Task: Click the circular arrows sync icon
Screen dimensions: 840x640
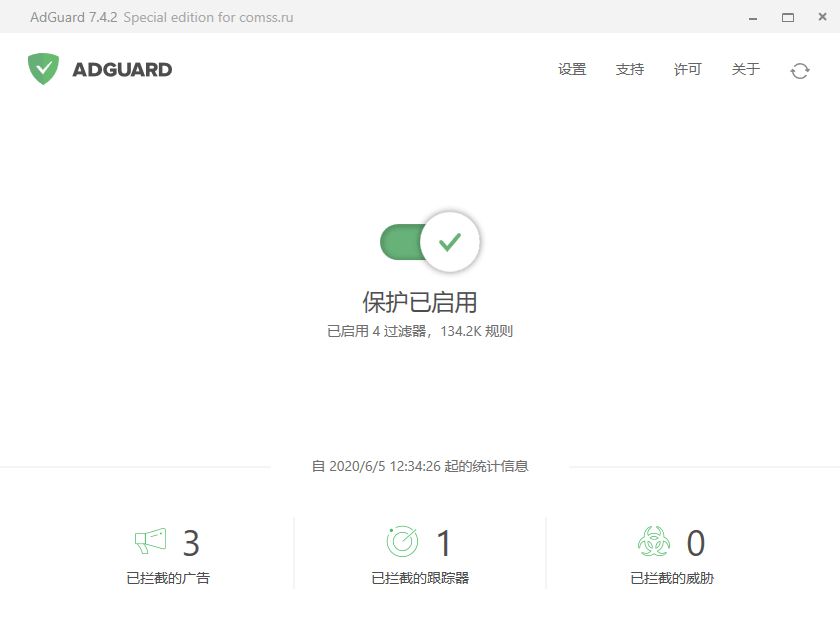Action: point(800,70)
